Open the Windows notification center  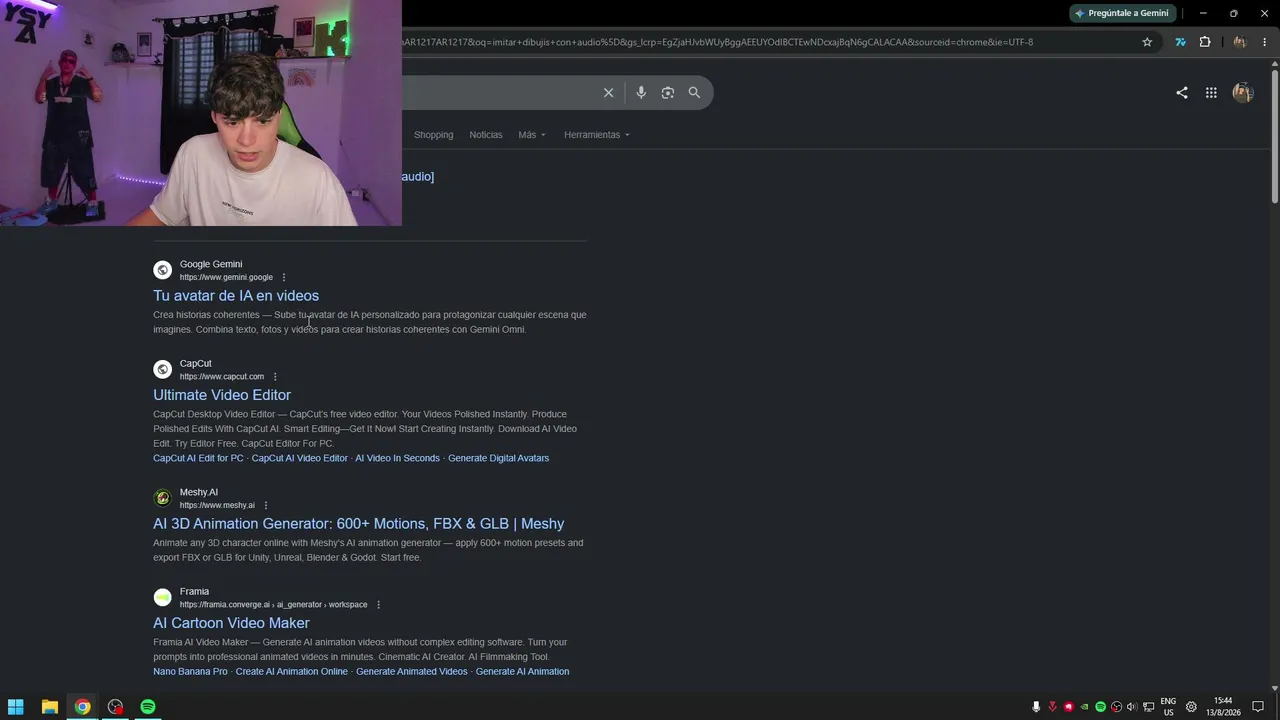coord(1258,707)
